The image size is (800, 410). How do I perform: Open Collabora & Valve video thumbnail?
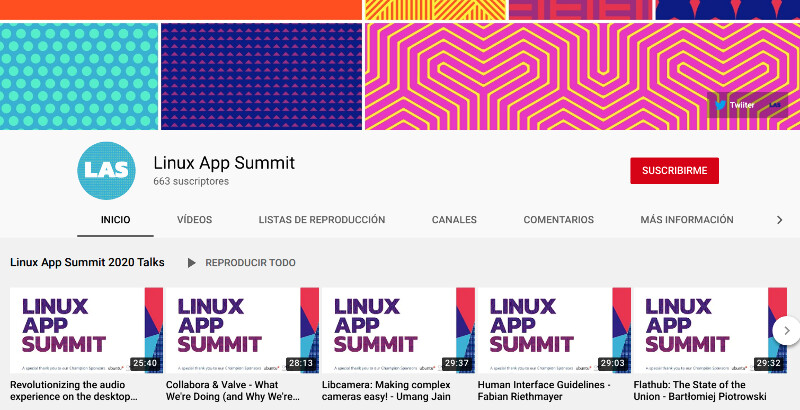pos(242,330)
